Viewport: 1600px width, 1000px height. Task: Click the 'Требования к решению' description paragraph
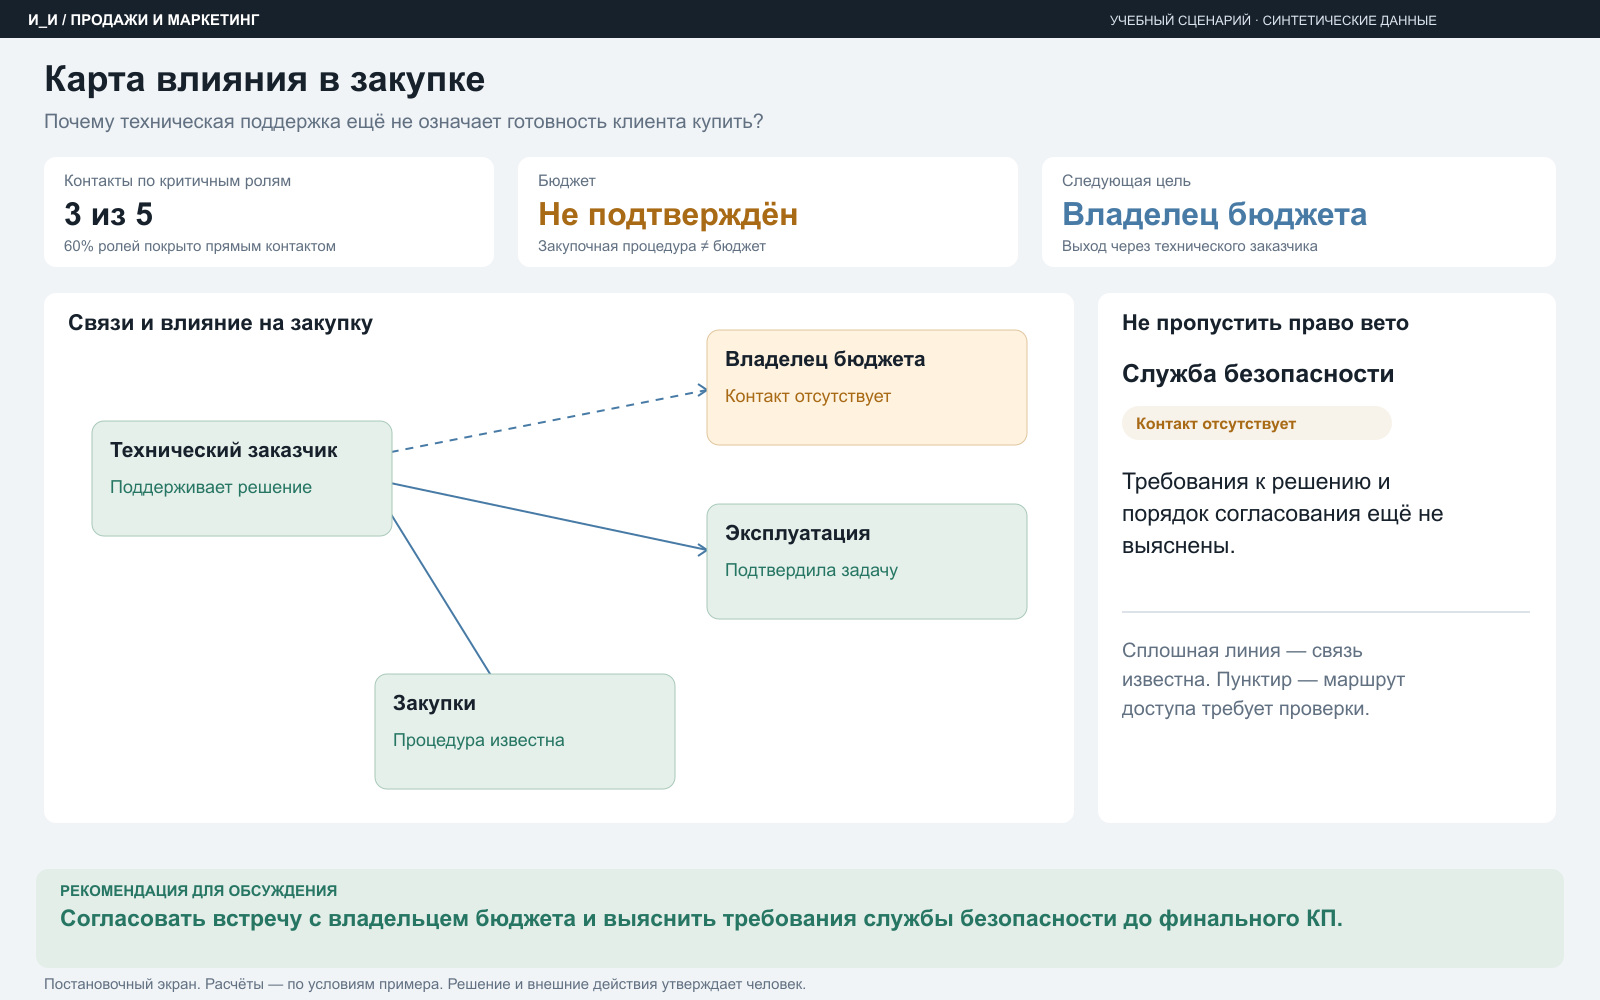[1283, 513]
